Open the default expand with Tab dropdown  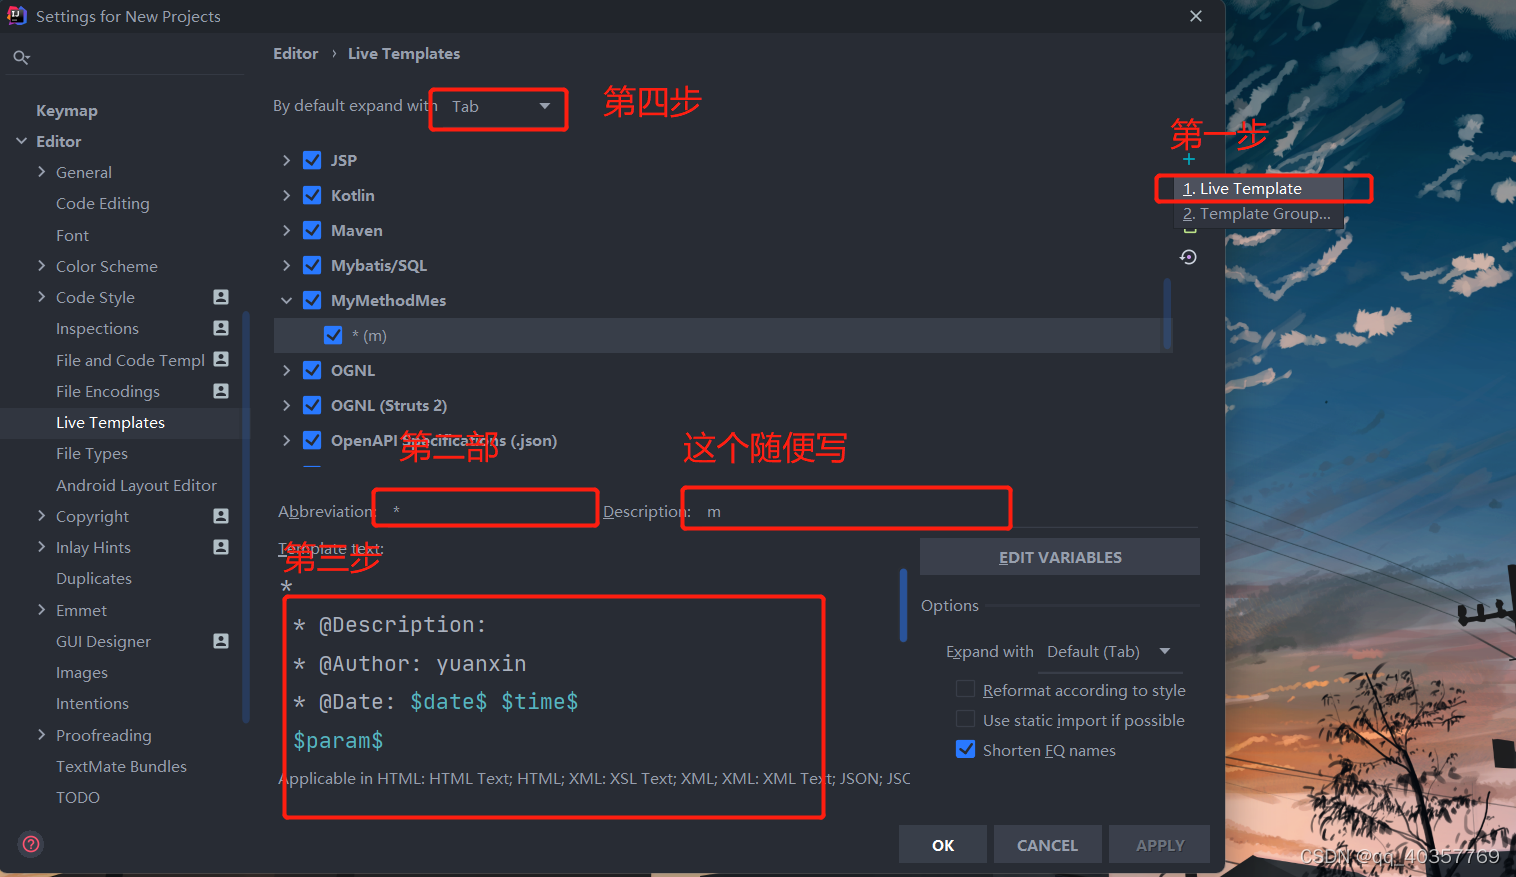tap(500, 107)
